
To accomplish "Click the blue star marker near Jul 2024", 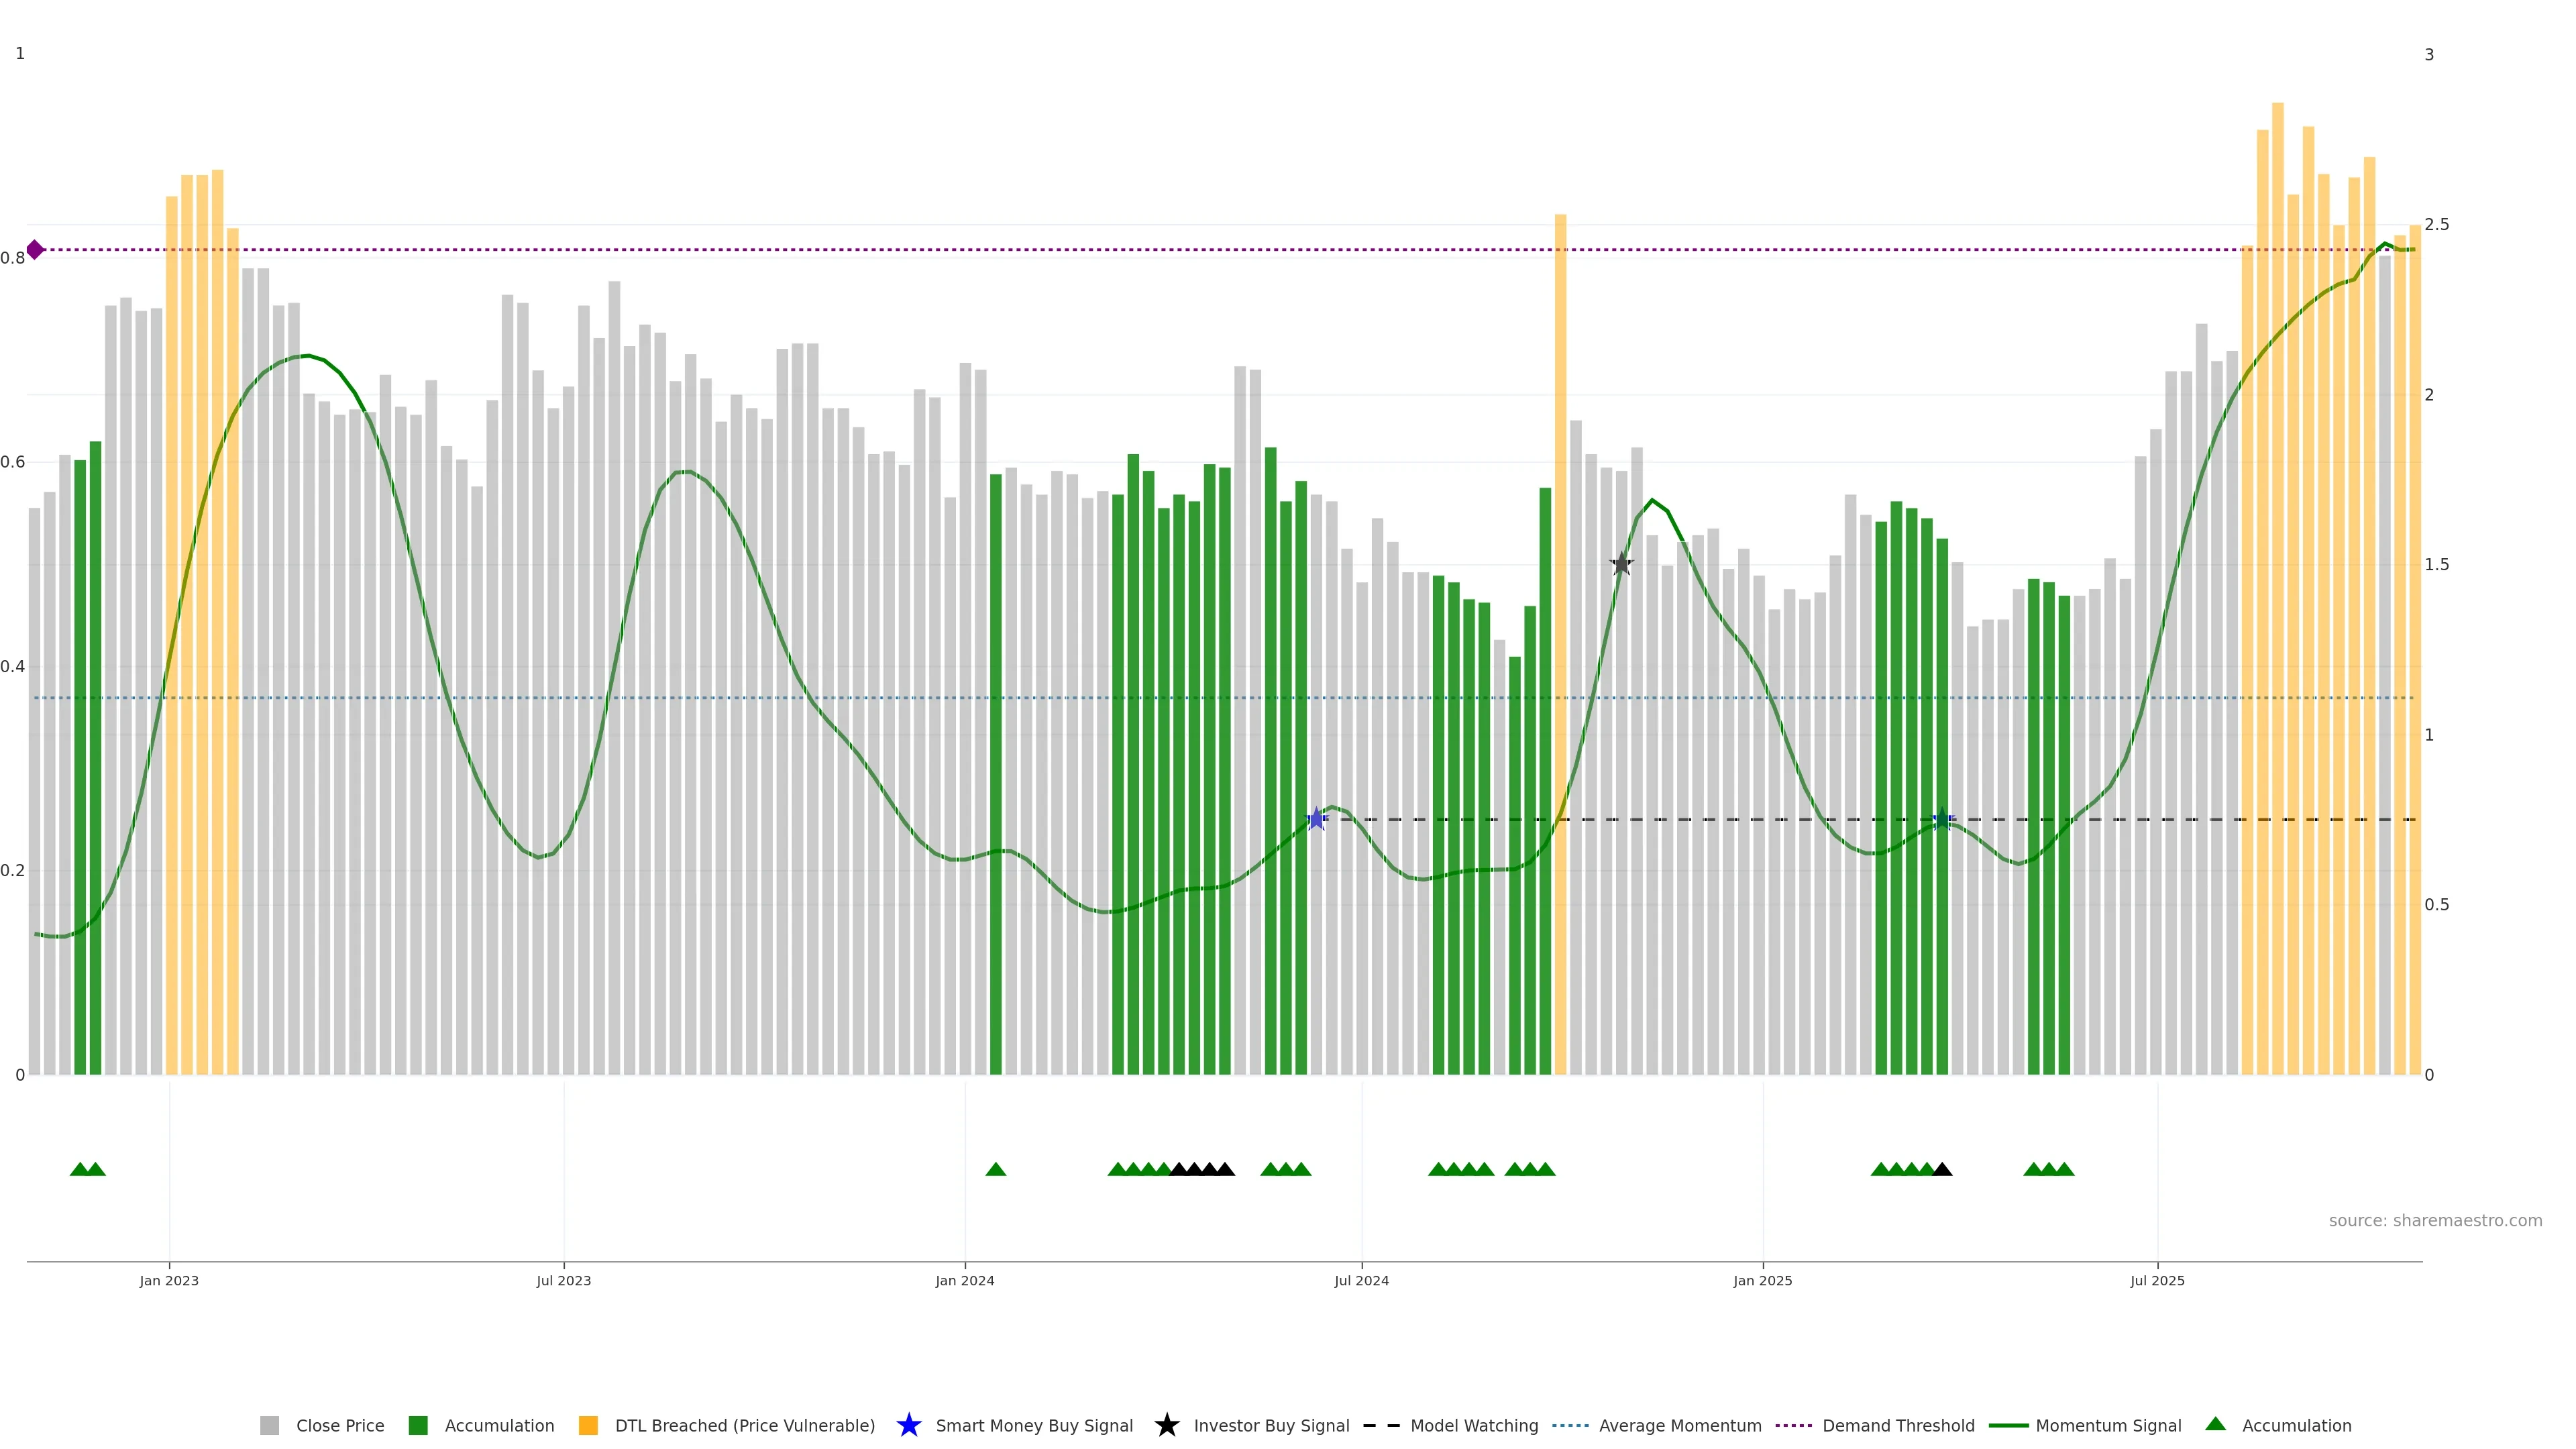I will click(x=1316, y=819).
